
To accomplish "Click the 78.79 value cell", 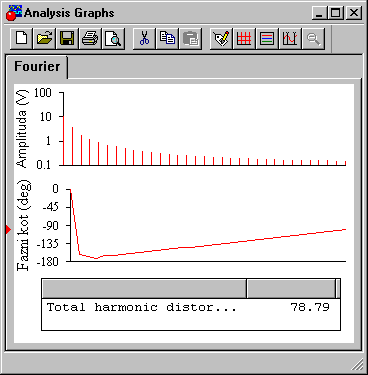I will [x=310, y=307].
